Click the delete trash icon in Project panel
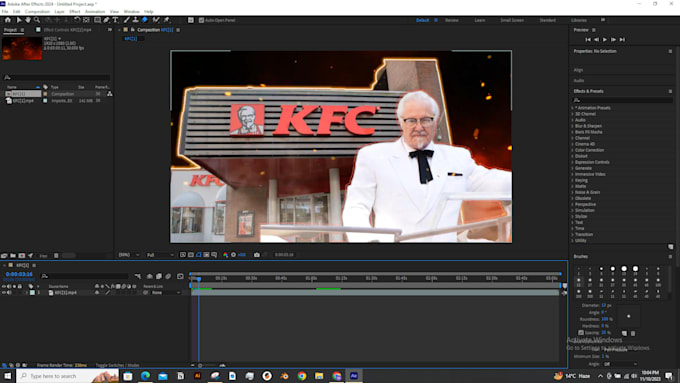Screen dimensions: 680x383 (56, 256)
